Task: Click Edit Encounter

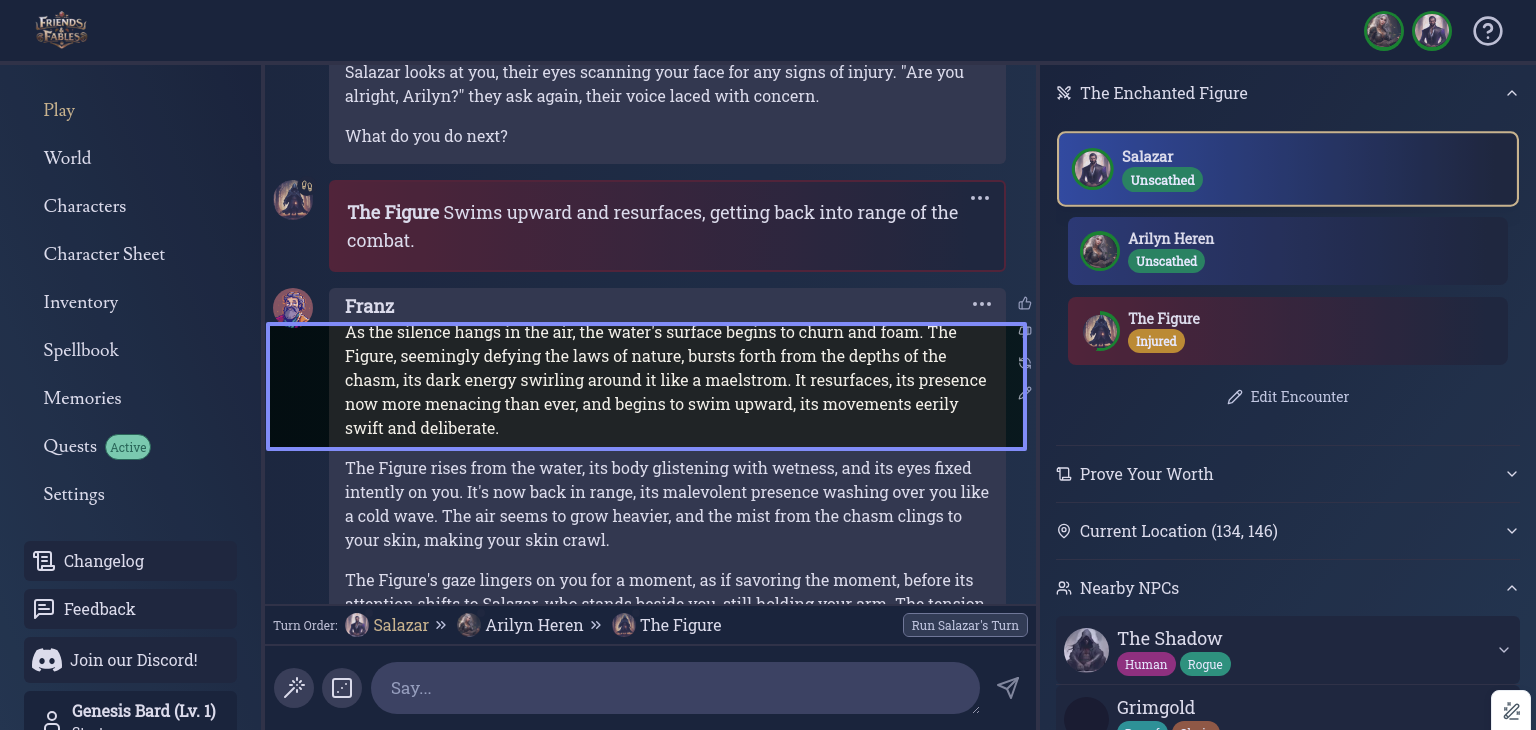Action: coord(1288,397)
